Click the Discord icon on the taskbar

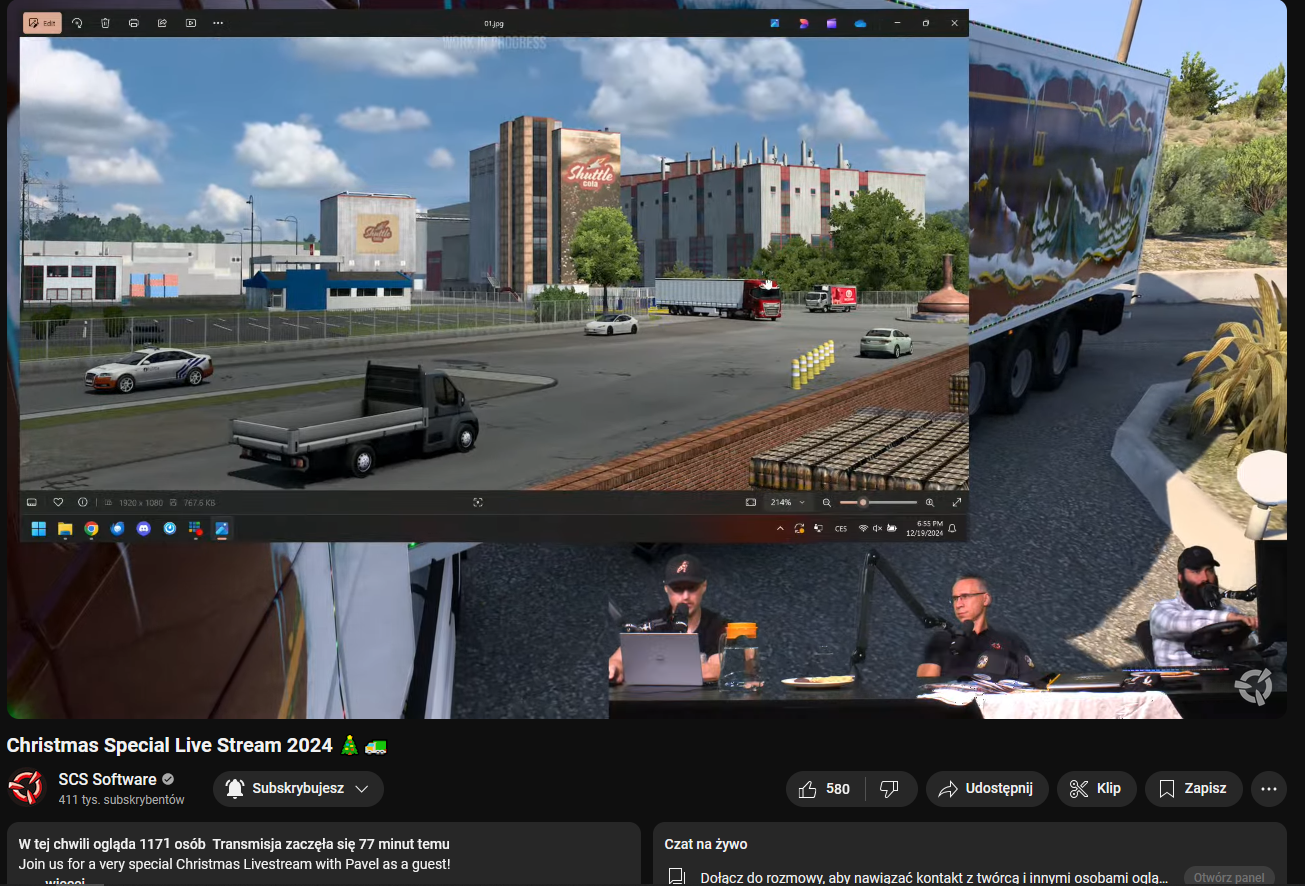coord(143,528)
